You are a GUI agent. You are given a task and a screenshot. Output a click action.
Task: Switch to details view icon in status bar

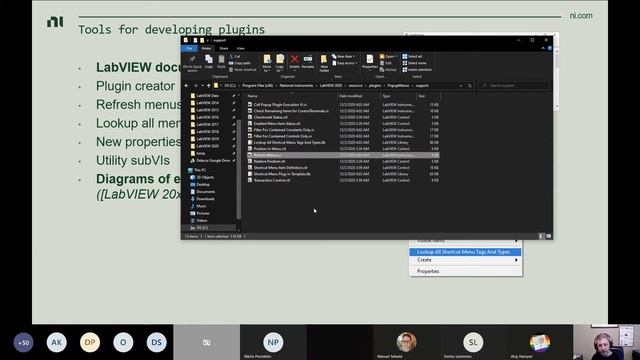click(x=541, y=236)
